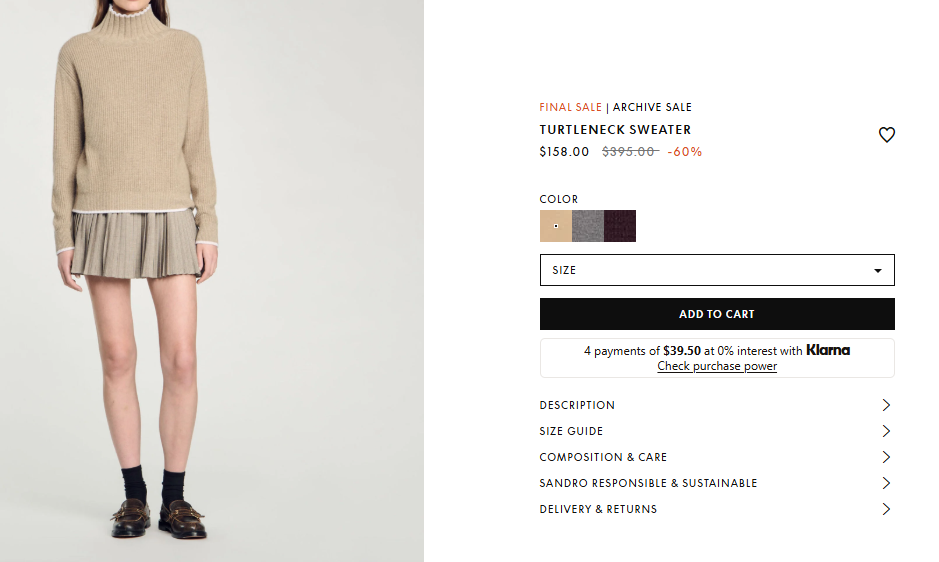The height and width of the screenshot is (562, 939).
Task: Expand the Description section
Action: tap(717, 405)
